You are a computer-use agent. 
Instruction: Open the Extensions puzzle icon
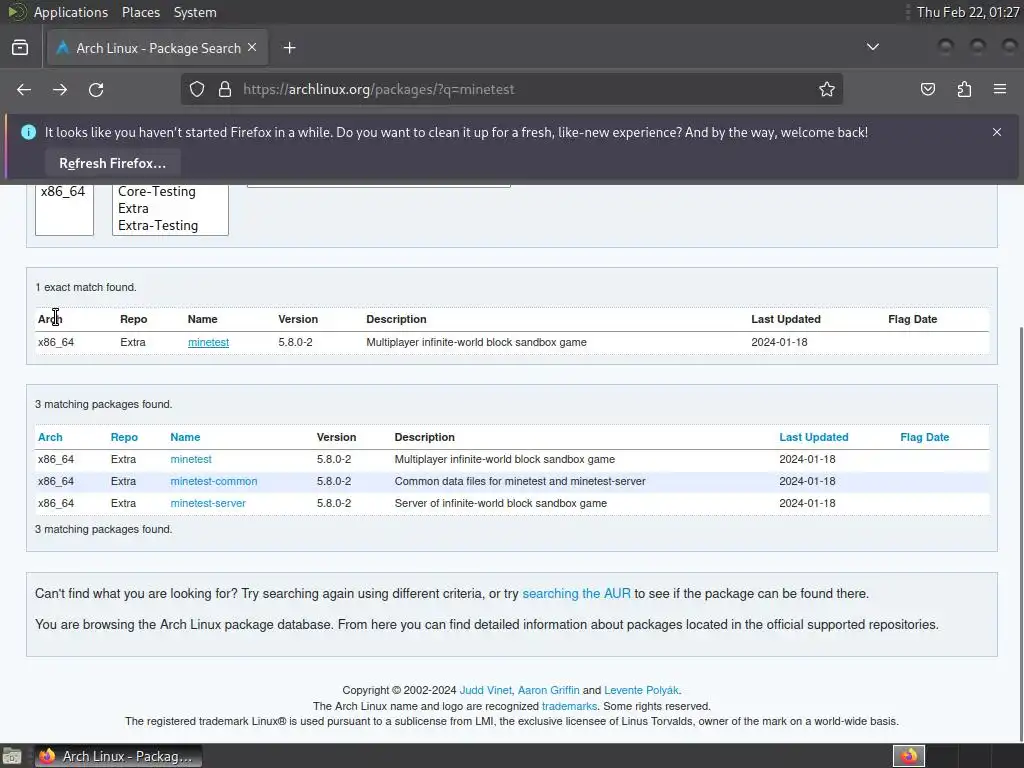point(964,89)
